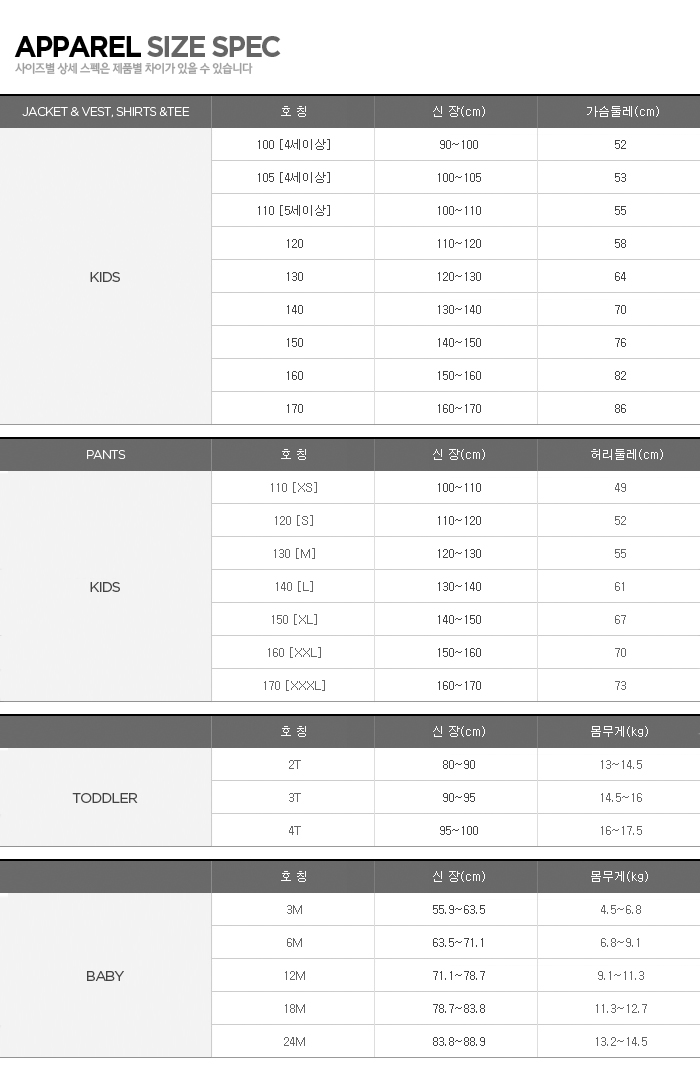Viewport: 700px width, 1075px height.
Task: Click the 가슴둘레(cm) column header
Action: tap(622, 112)
